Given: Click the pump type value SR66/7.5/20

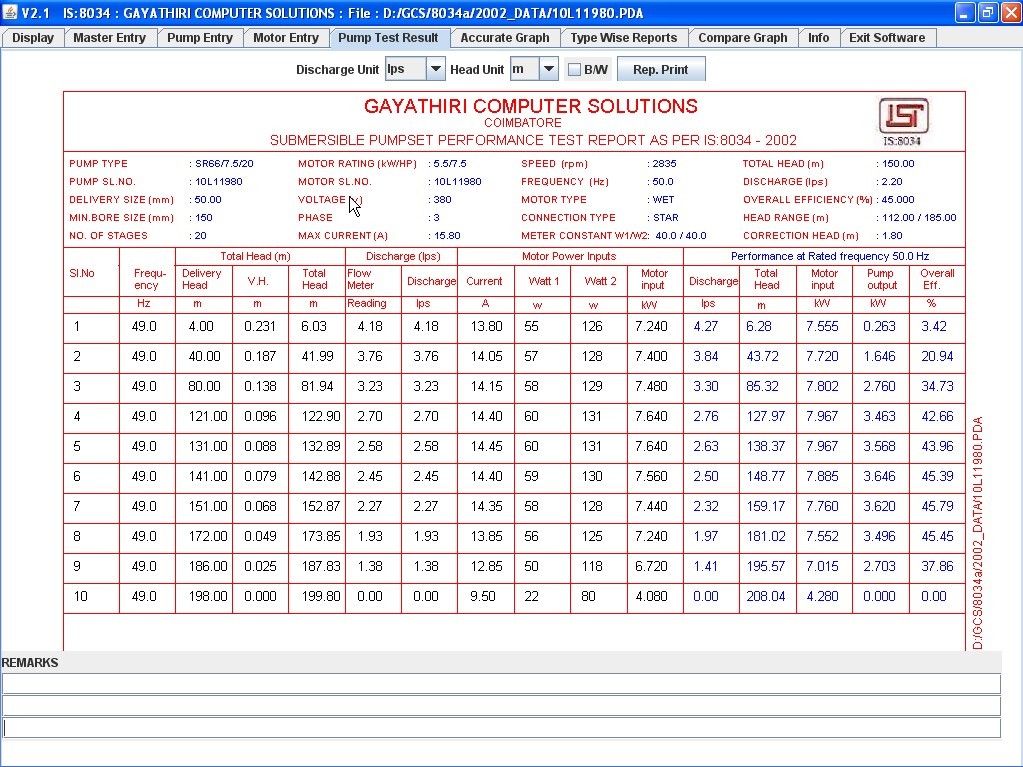Looking at the screenshot, I should coord(224,164).
